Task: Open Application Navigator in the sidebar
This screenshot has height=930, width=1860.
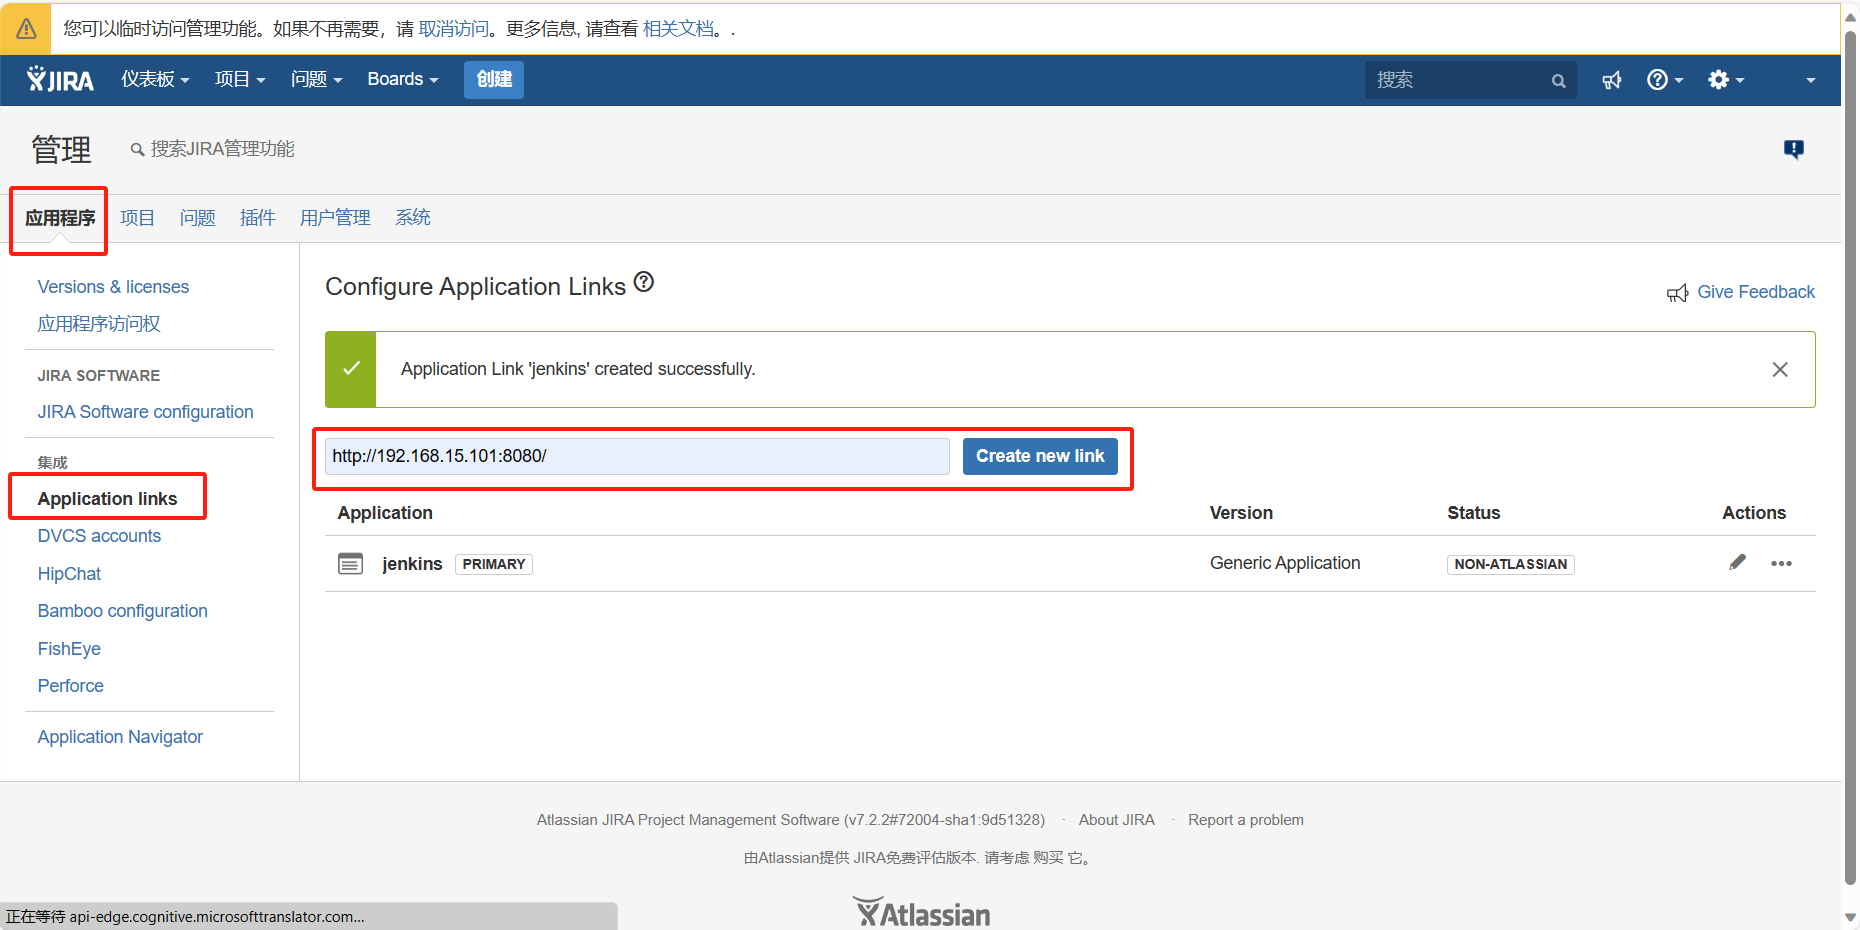Action: coord(120,737)
